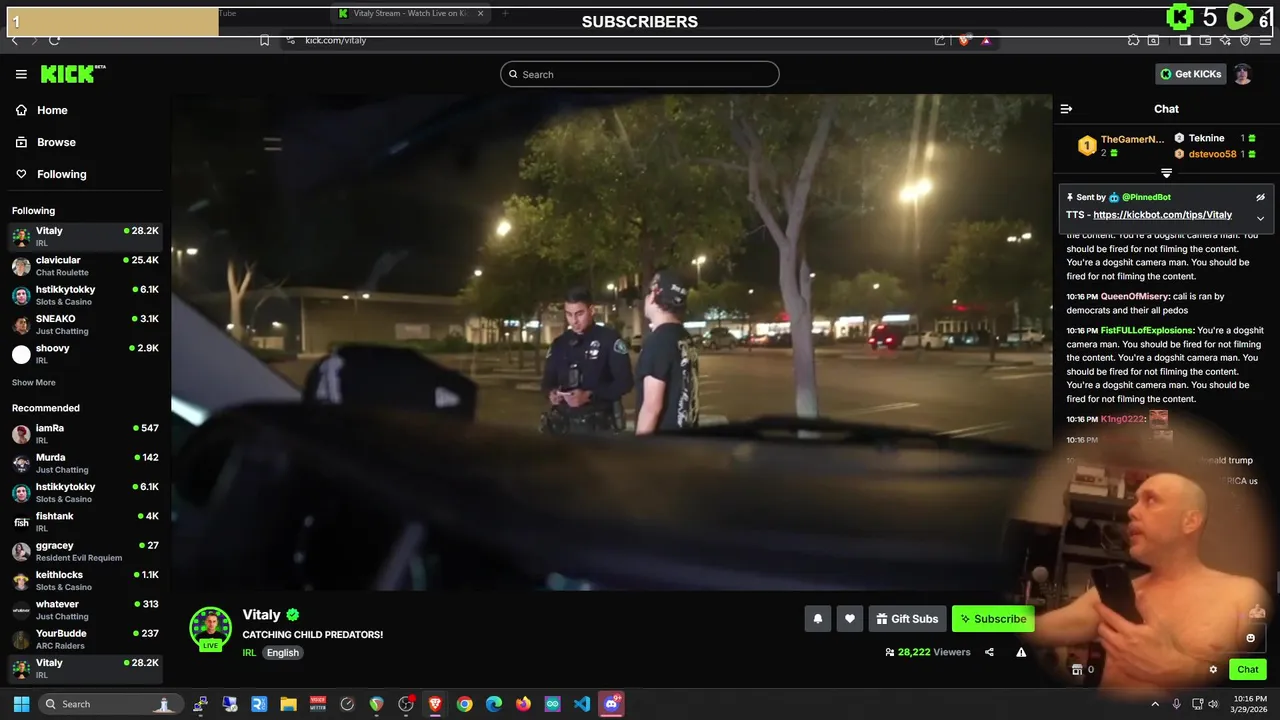Expand the chat leaderboard panel
This screenshot has height=720, width=1280.
click(1166, 173)
